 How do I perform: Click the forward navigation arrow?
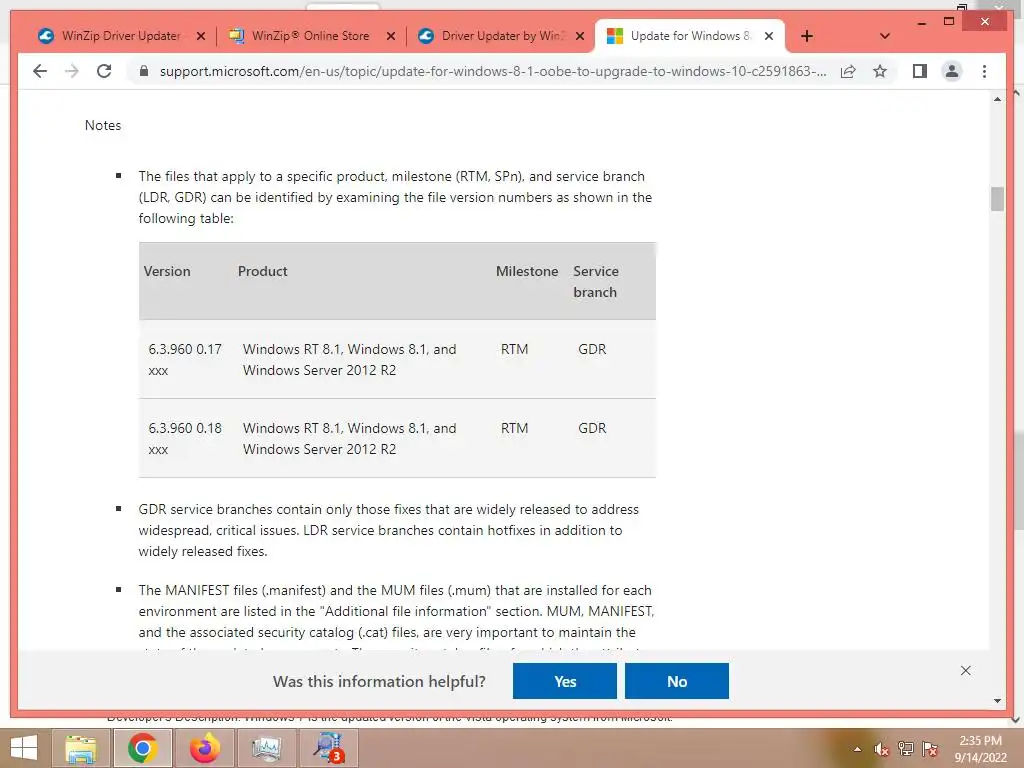click(x=72, y=71)
